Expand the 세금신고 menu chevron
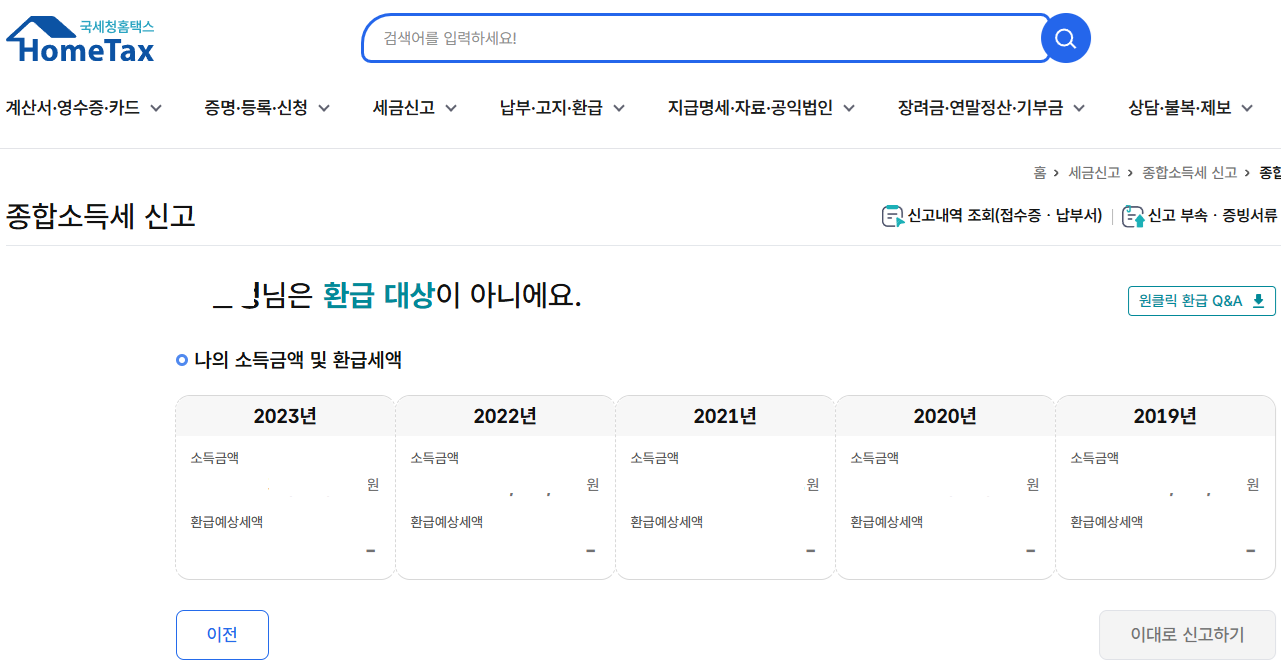1281x671 pixels. coord(451,107)
